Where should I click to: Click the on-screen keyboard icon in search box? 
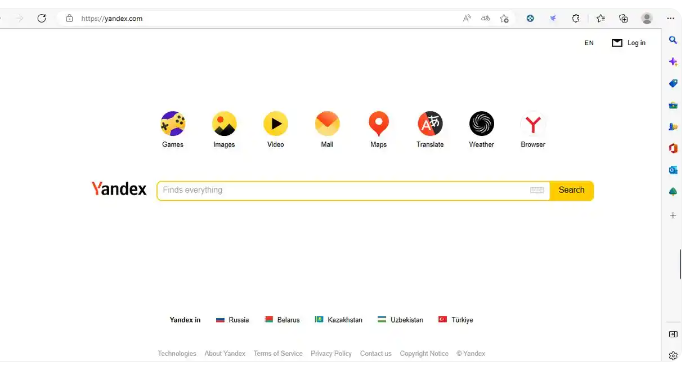[537, 190]
